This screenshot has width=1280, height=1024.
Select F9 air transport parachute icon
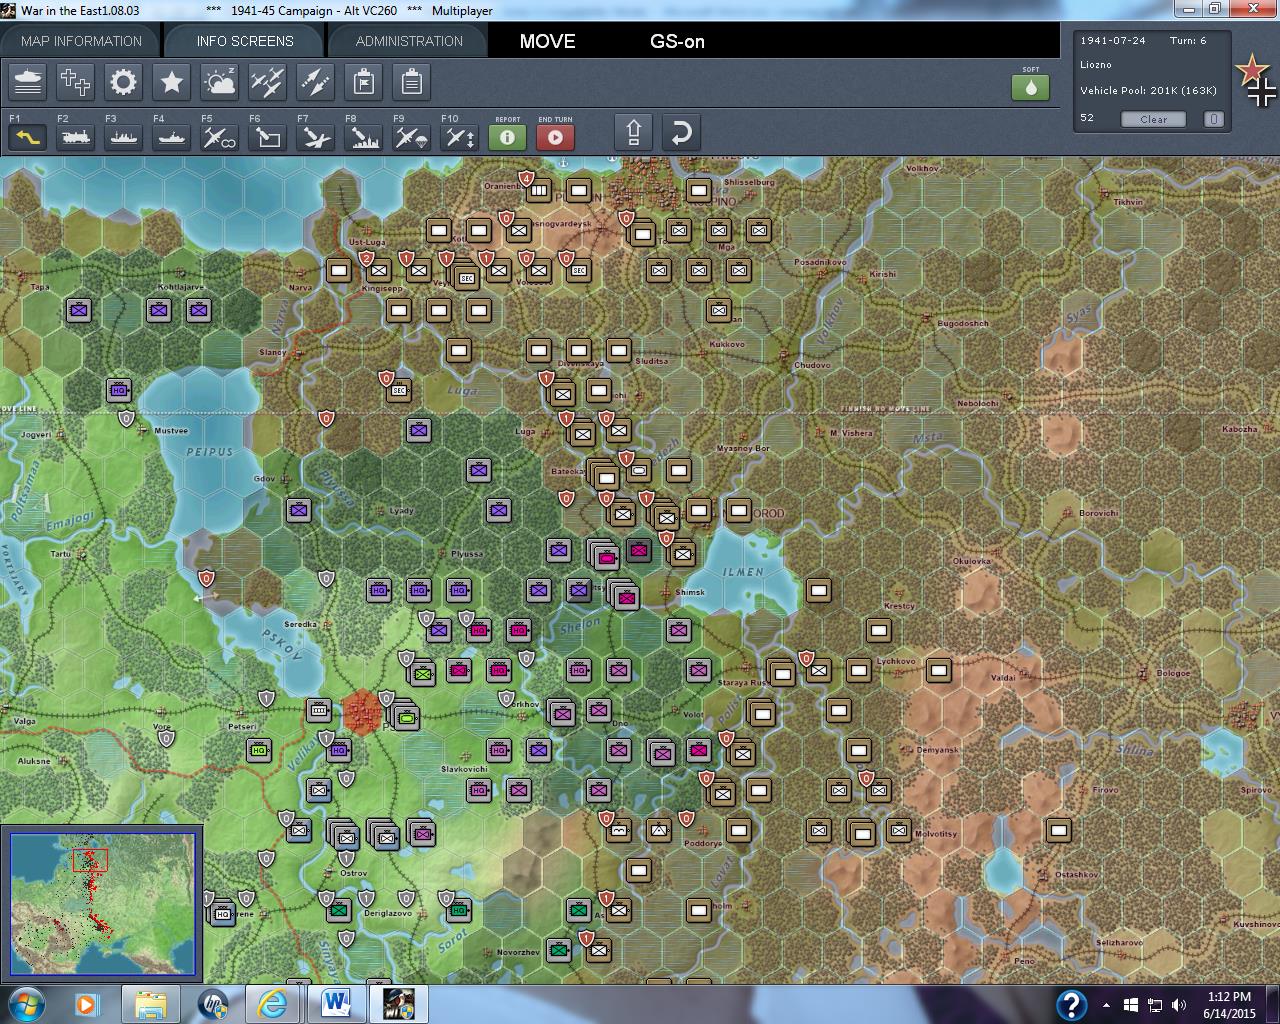click(411, 137)
